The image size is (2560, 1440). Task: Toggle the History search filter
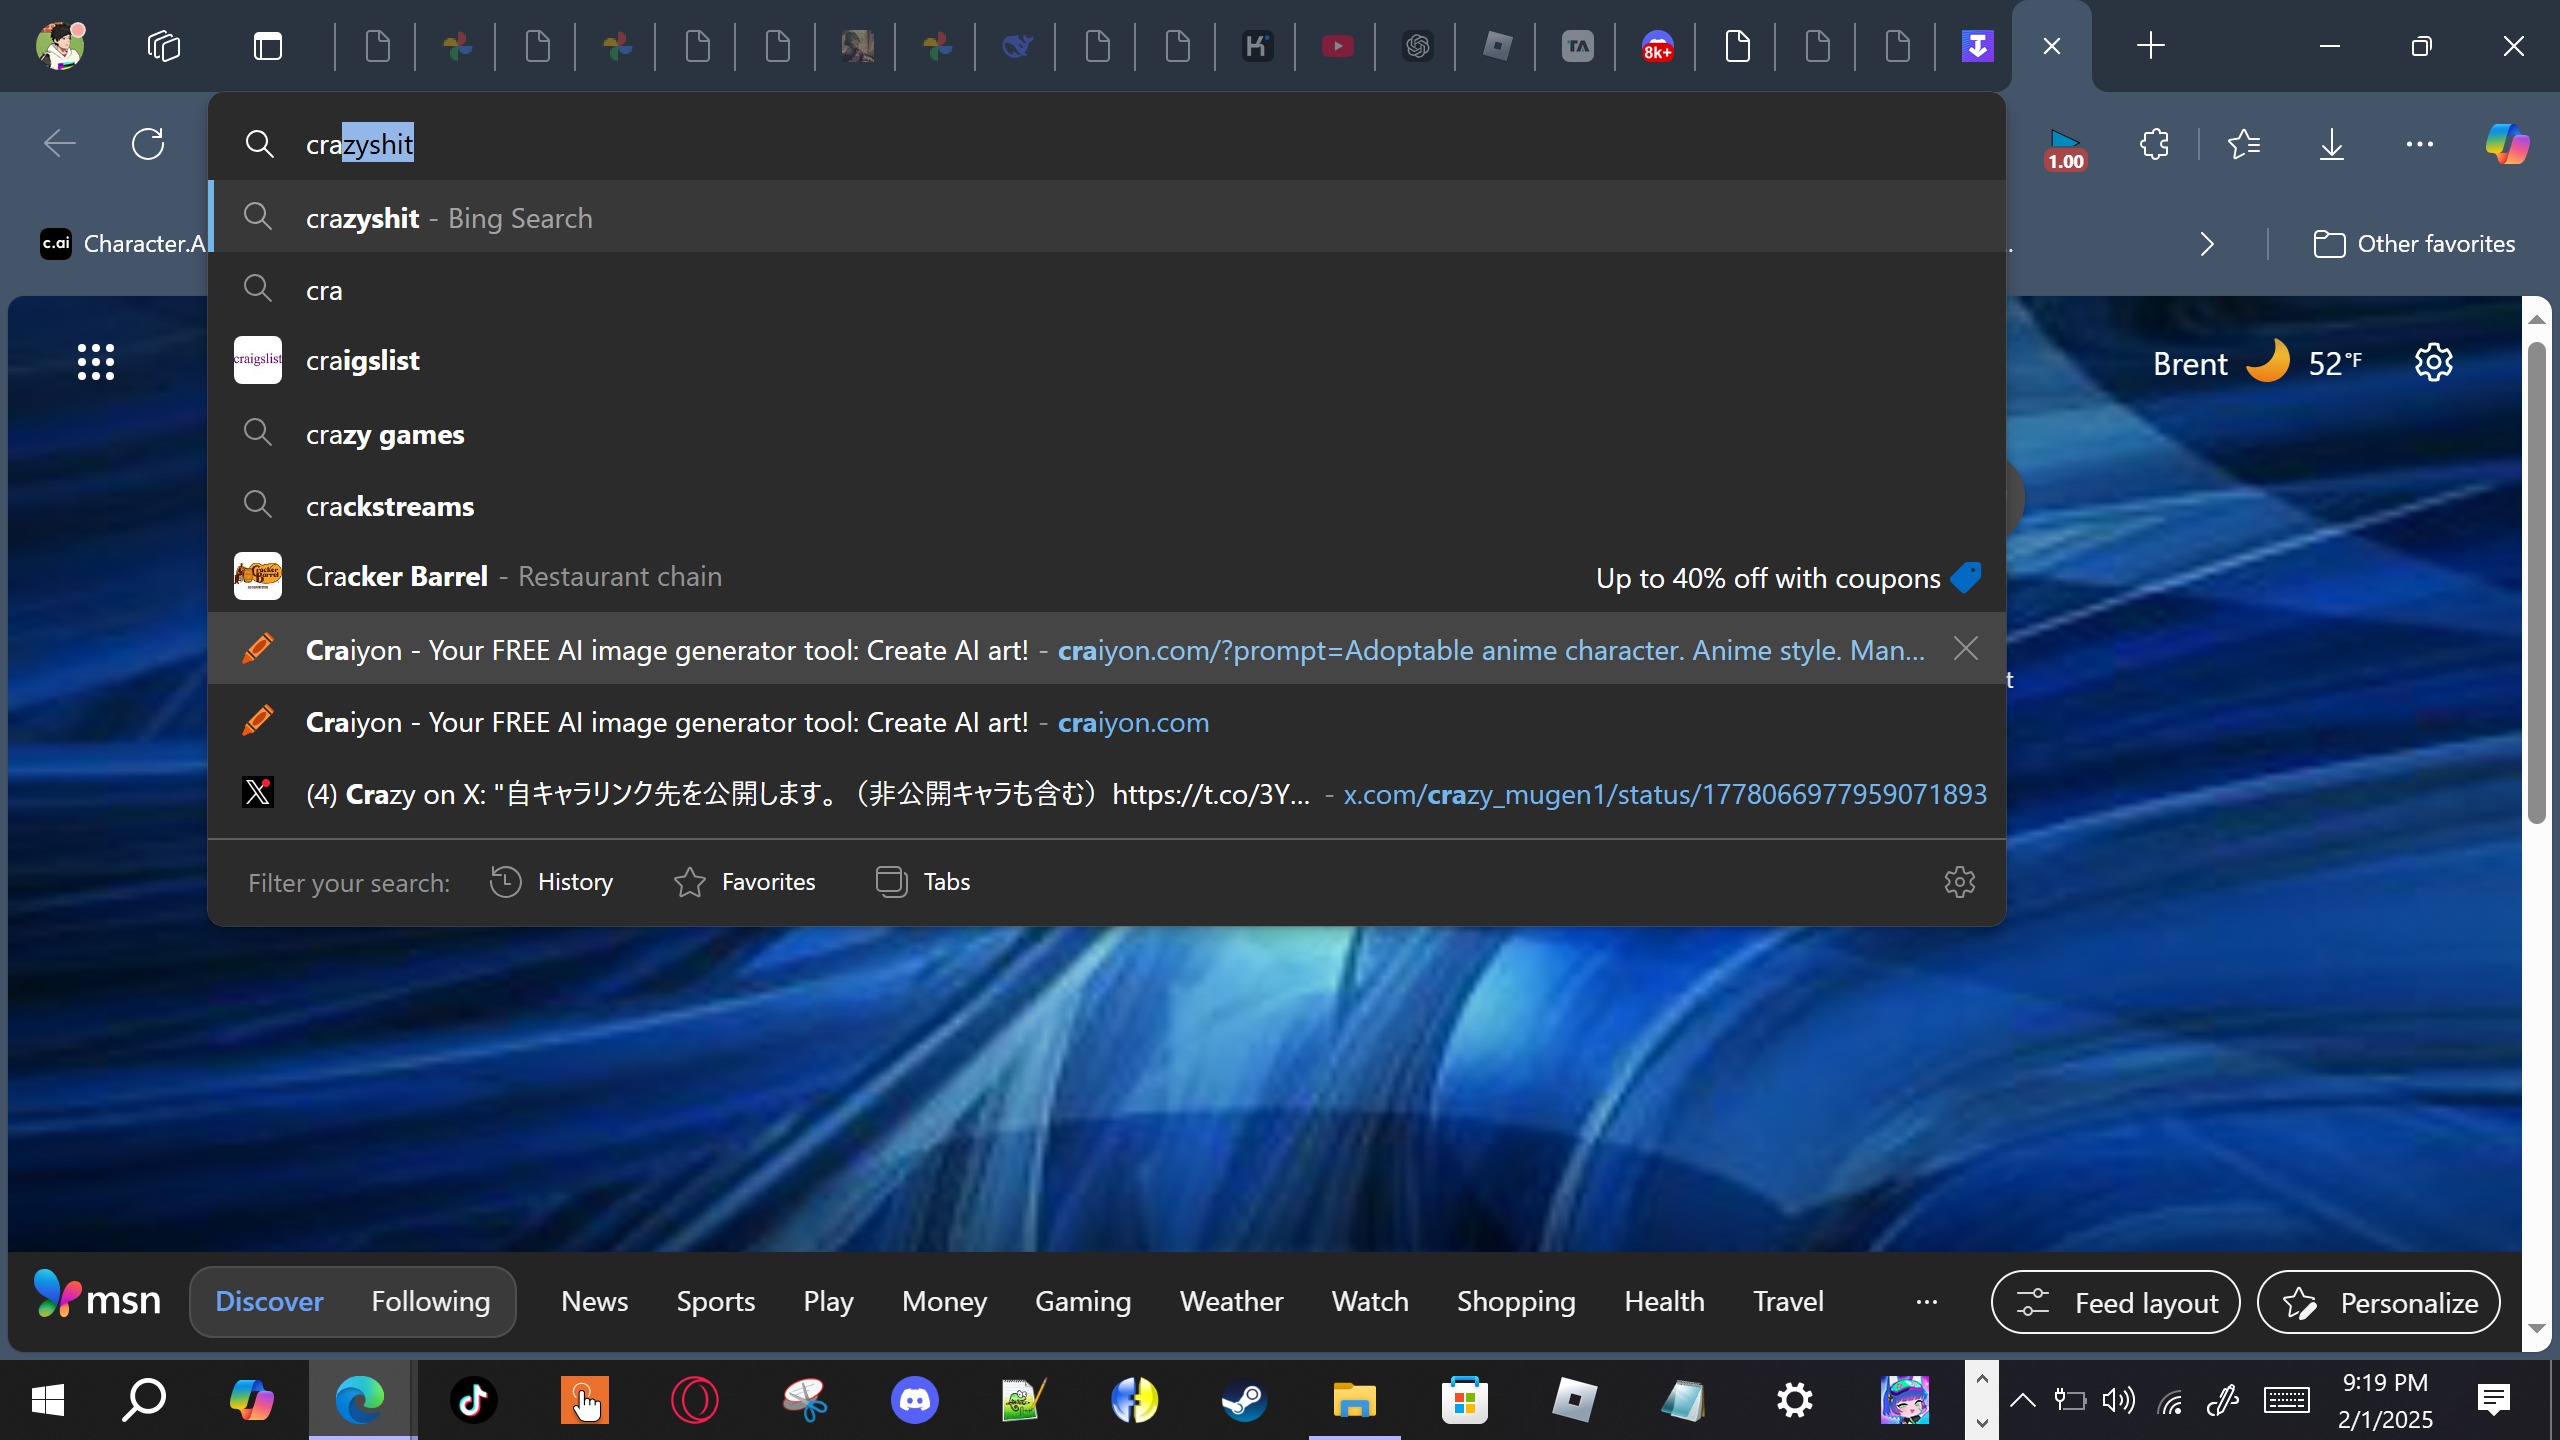point(552,882)
